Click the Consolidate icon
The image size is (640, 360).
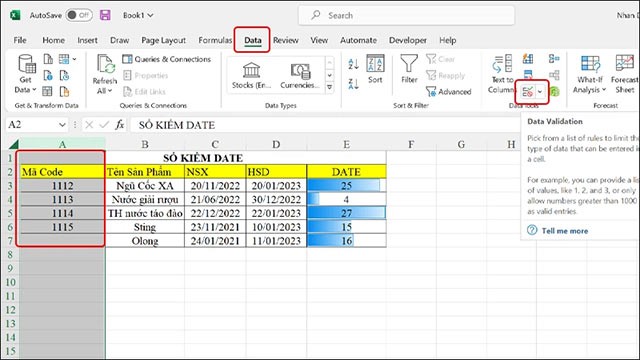pyautogui.click(x=554, y=59)
